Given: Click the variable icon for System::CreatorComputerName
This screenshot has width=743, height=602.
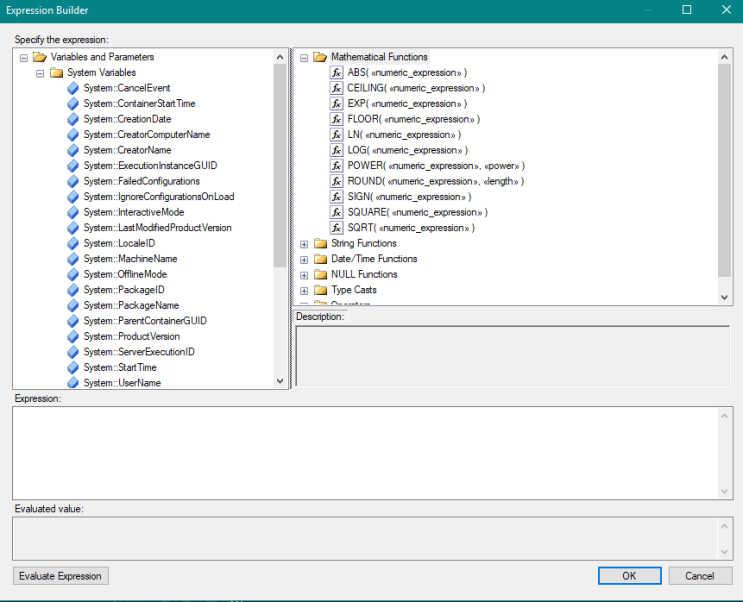Looking at the screenshot, I should coord(73,135).
